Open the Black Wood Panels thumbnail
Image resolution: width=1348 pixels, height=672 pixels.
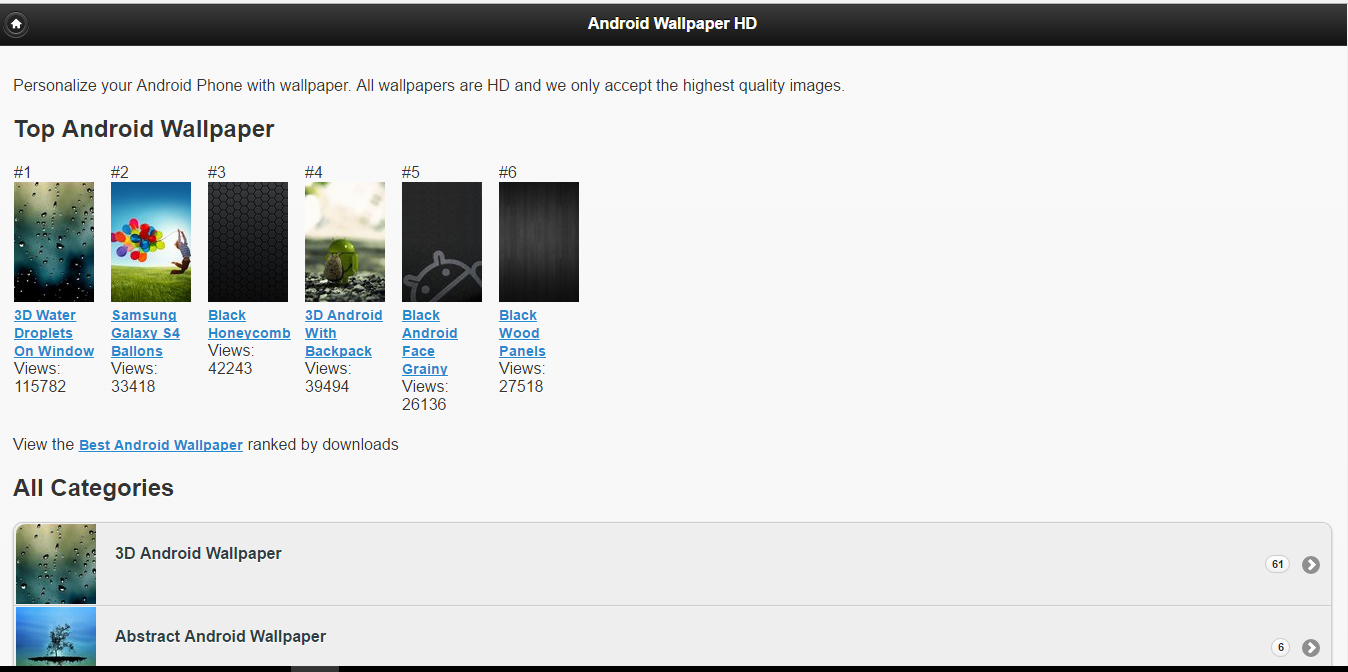(x=539, y=242)
